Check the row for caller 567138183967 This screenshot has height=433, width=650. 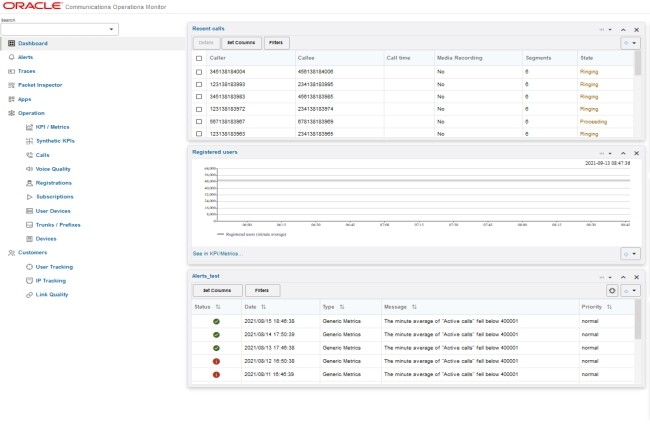point(199,122)
